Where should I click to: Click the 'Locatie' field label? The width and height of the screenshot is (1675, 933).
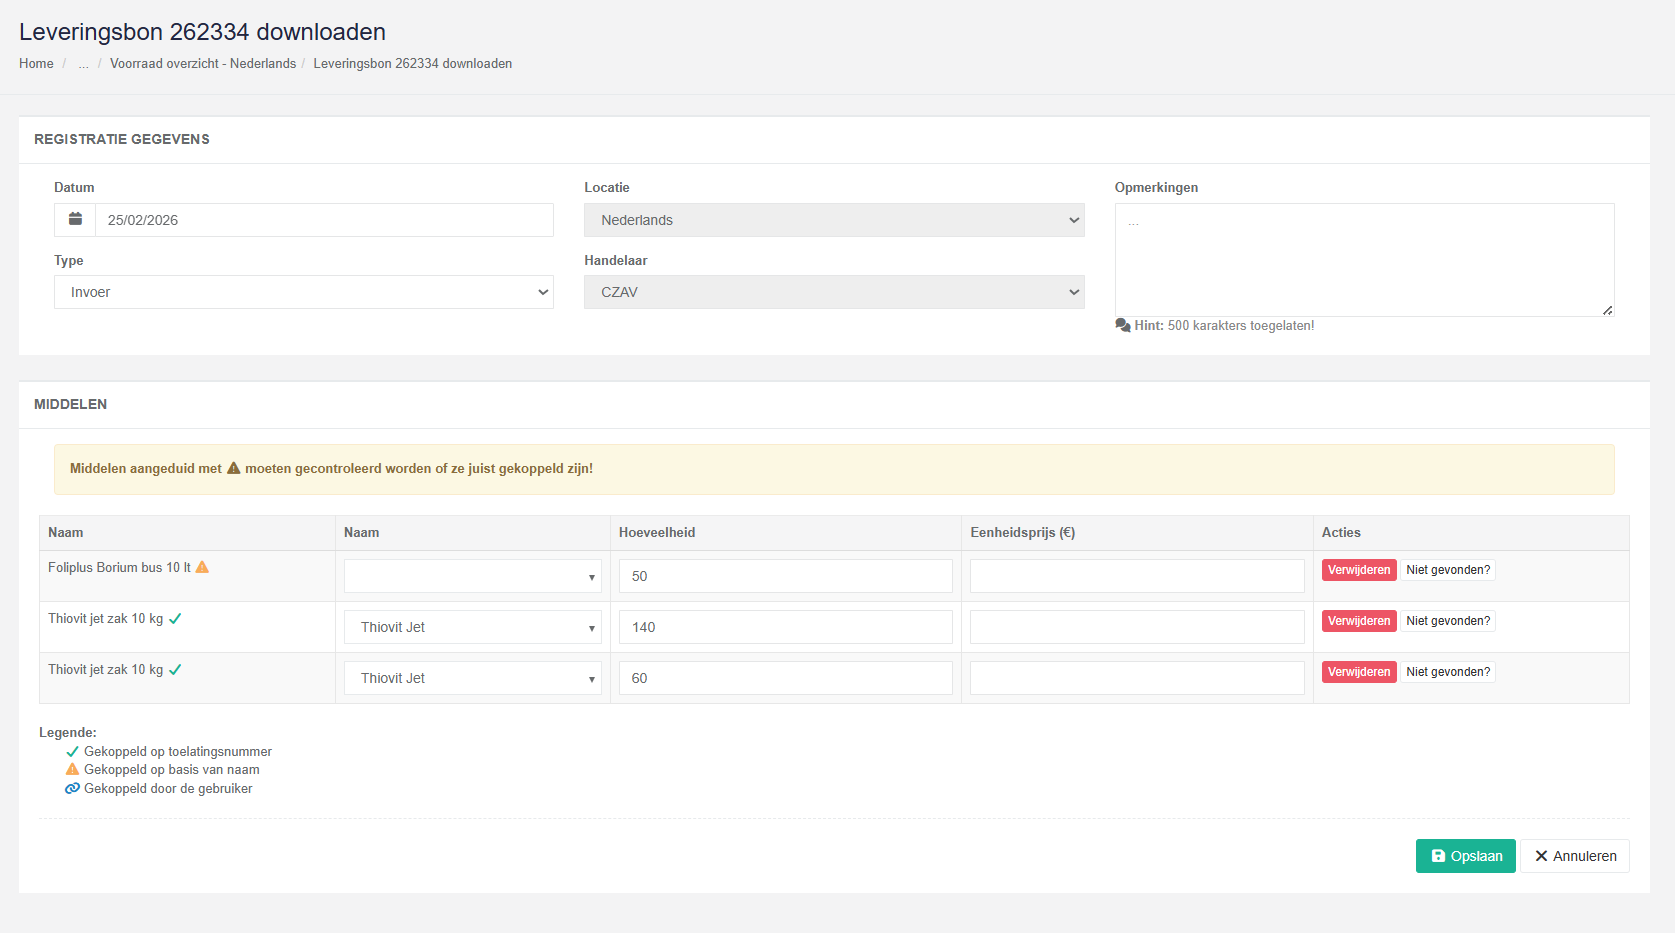[607, 187]
